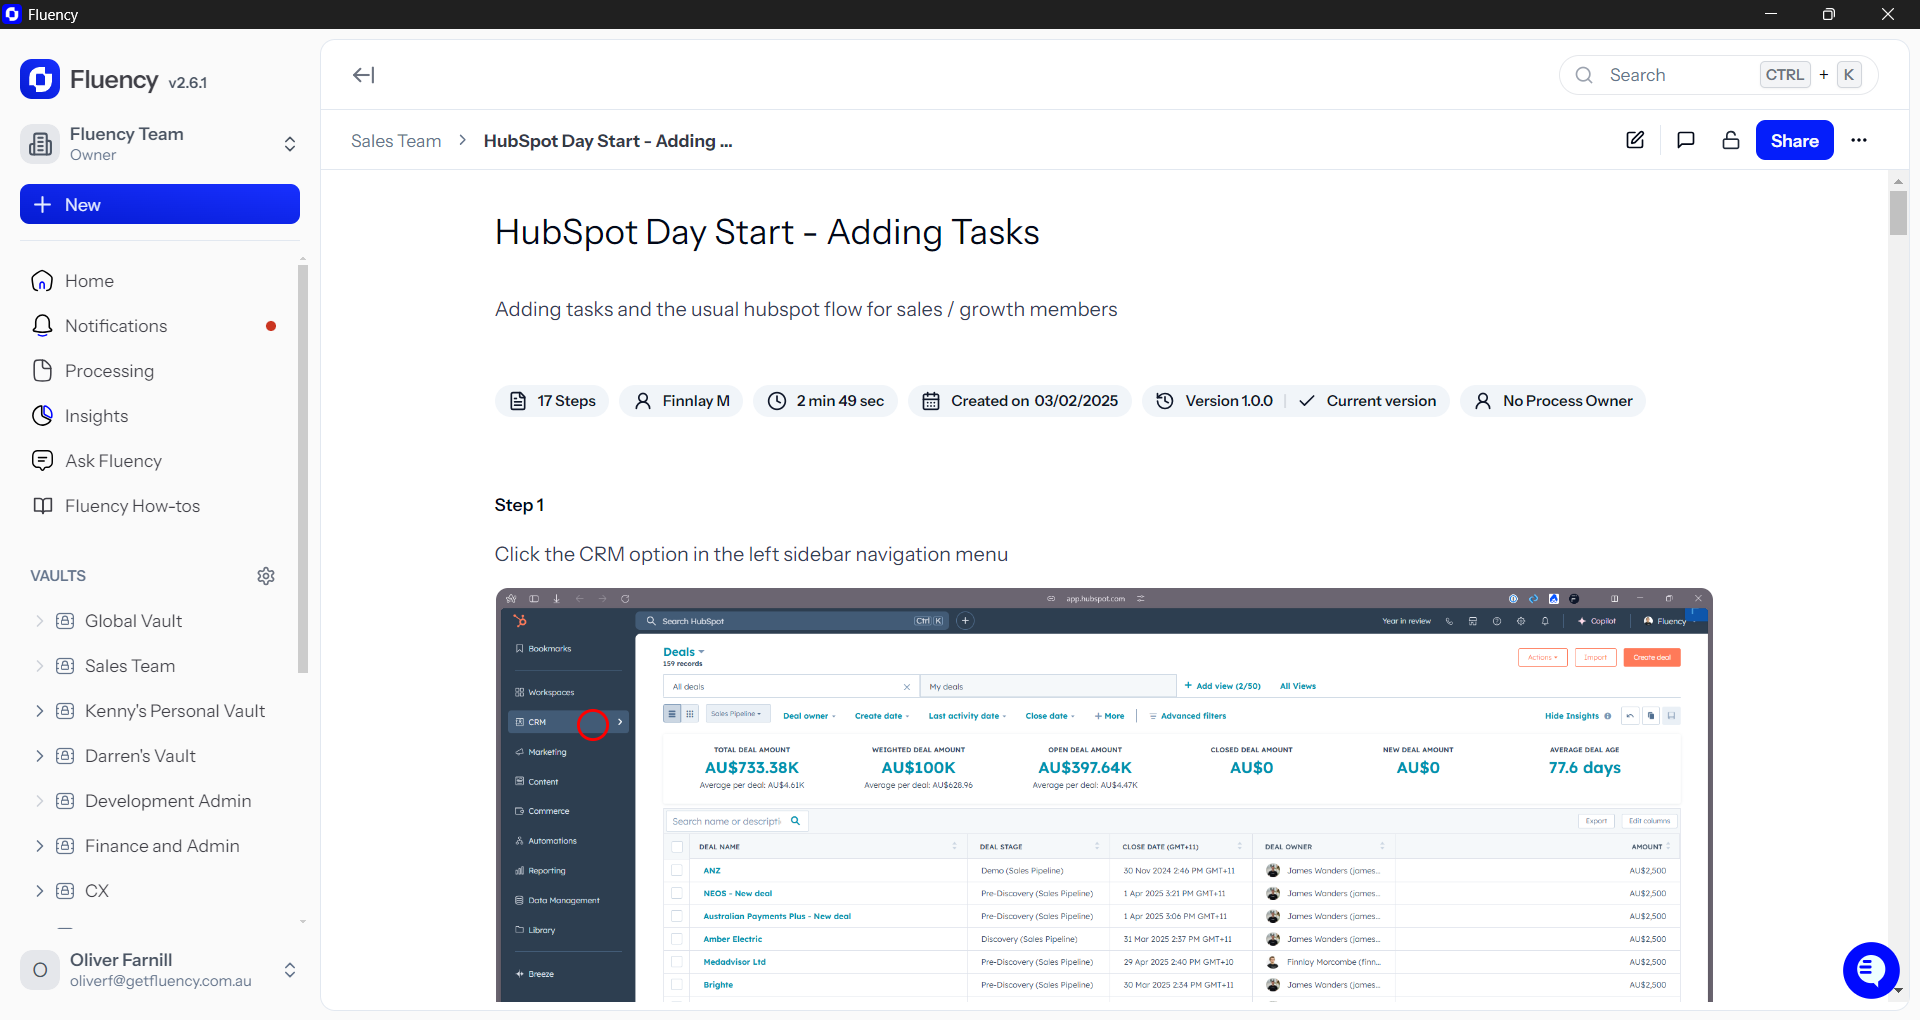
Task: Open the more options ellipsis menu
Action: click(1859, 140)
